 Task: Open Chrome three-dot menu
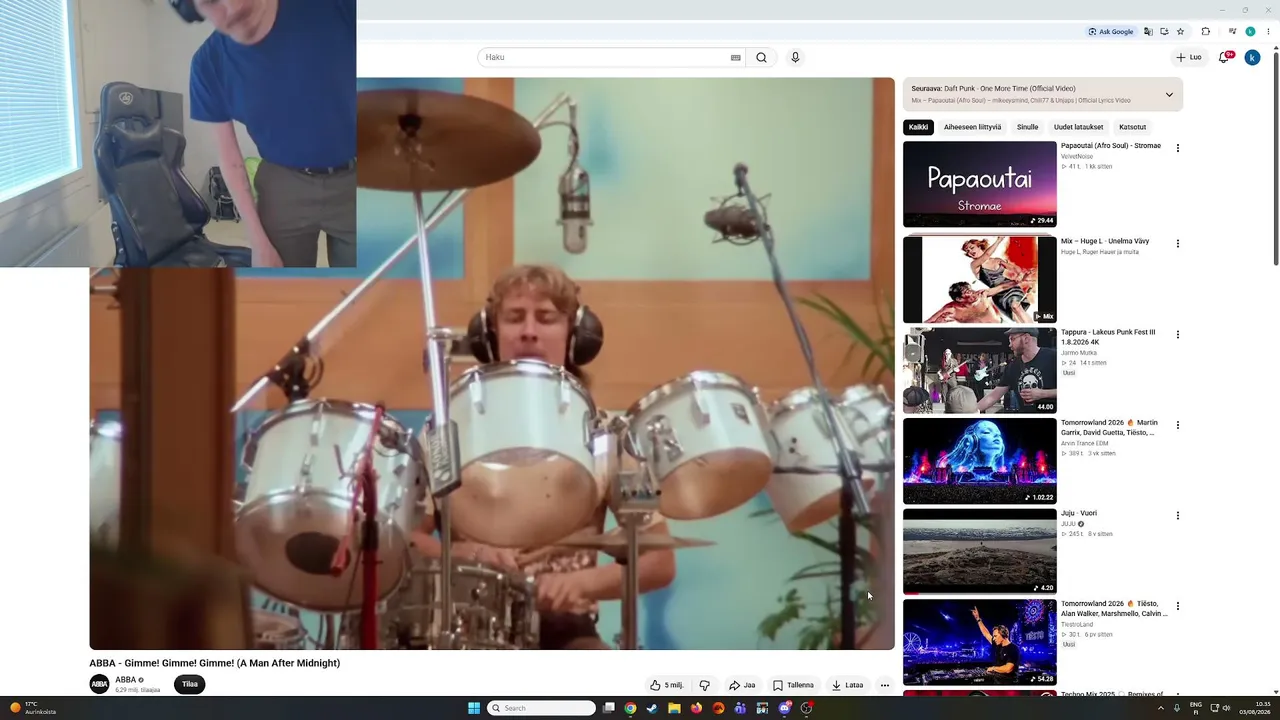pos(1268,31)
